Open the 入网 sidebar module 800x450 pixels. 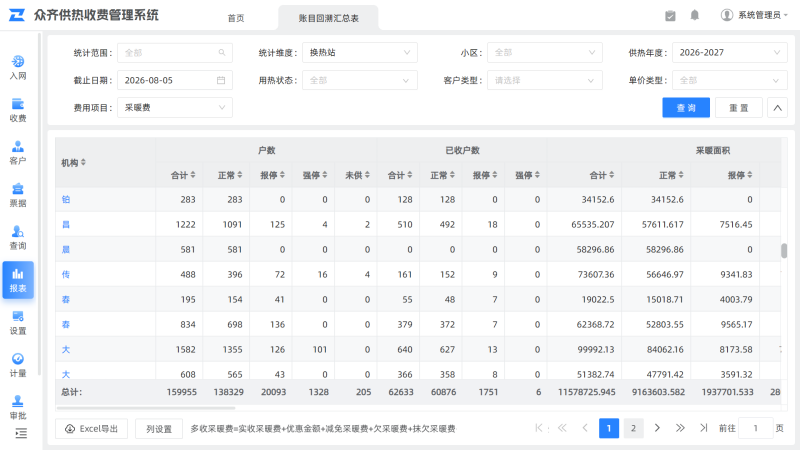click(18, 68)
